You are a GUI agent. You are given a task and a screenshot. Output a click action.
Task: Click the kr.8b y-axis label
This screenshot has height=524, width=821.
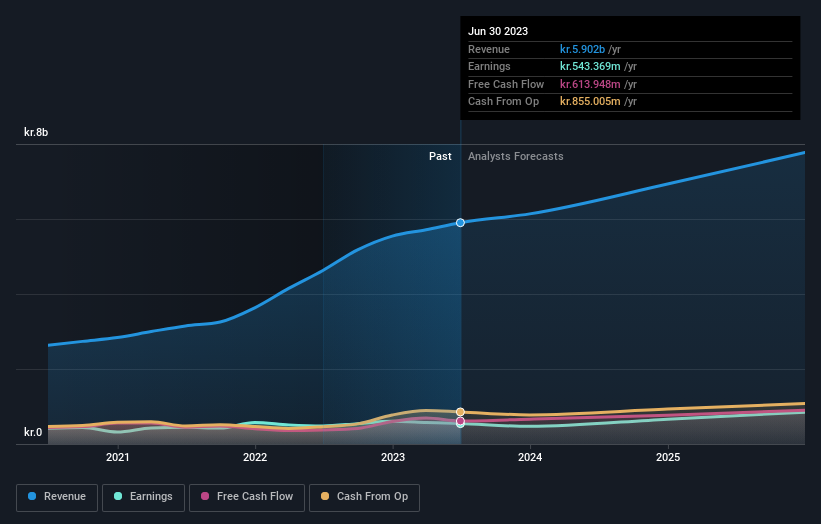click(x=36, y=132)
